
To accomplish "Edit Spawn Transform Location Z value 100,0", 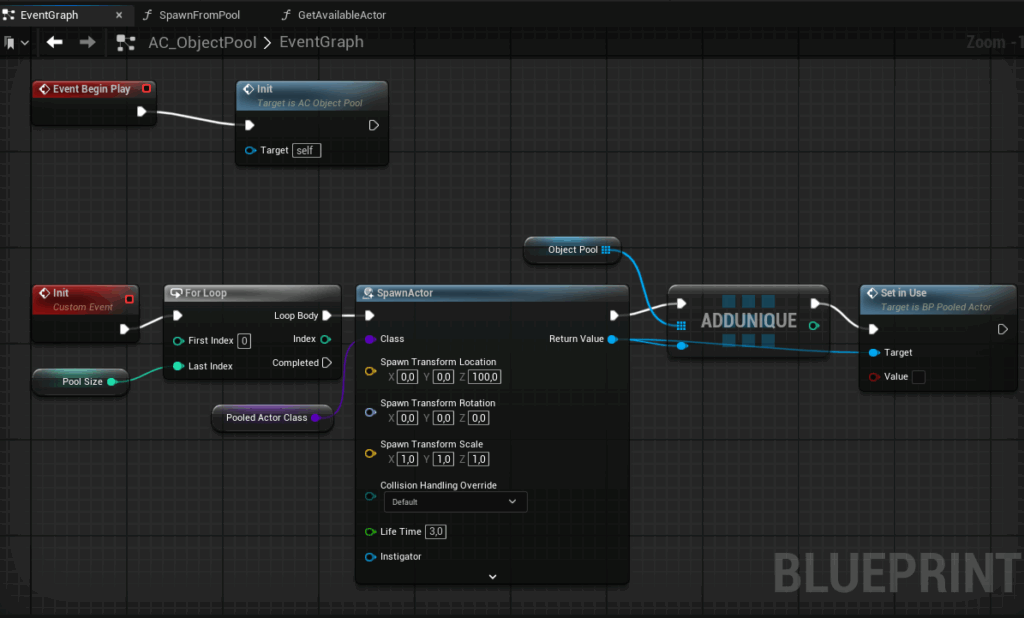I will tap(485, 377).
